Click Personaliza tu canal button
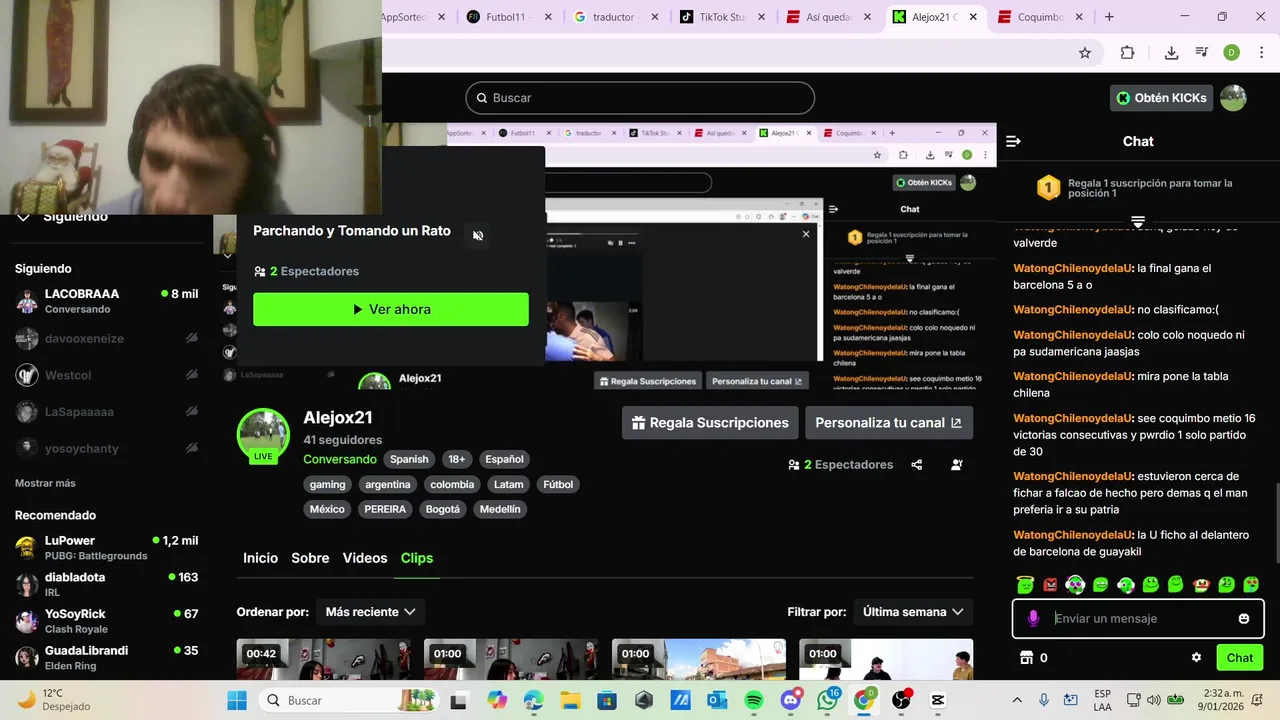The width and height of the screenshot is (1280, 720). pyautogui.click(x=889, y=423)
